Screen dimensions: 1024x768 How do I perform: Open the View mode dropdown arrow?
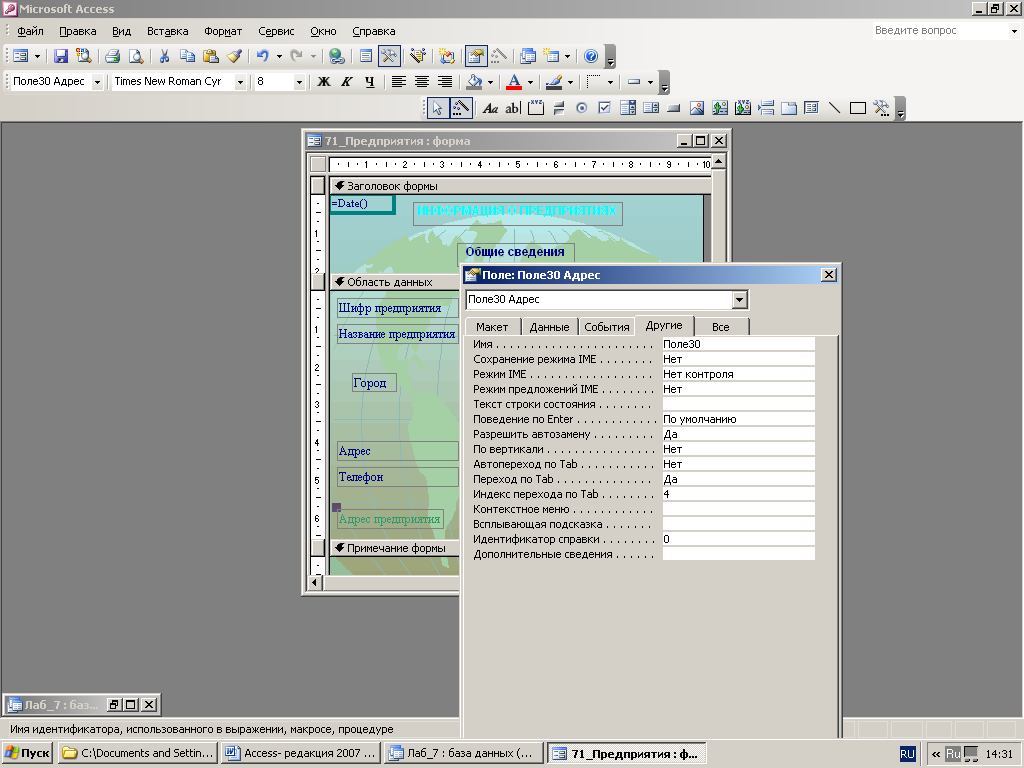click(37, 56)
